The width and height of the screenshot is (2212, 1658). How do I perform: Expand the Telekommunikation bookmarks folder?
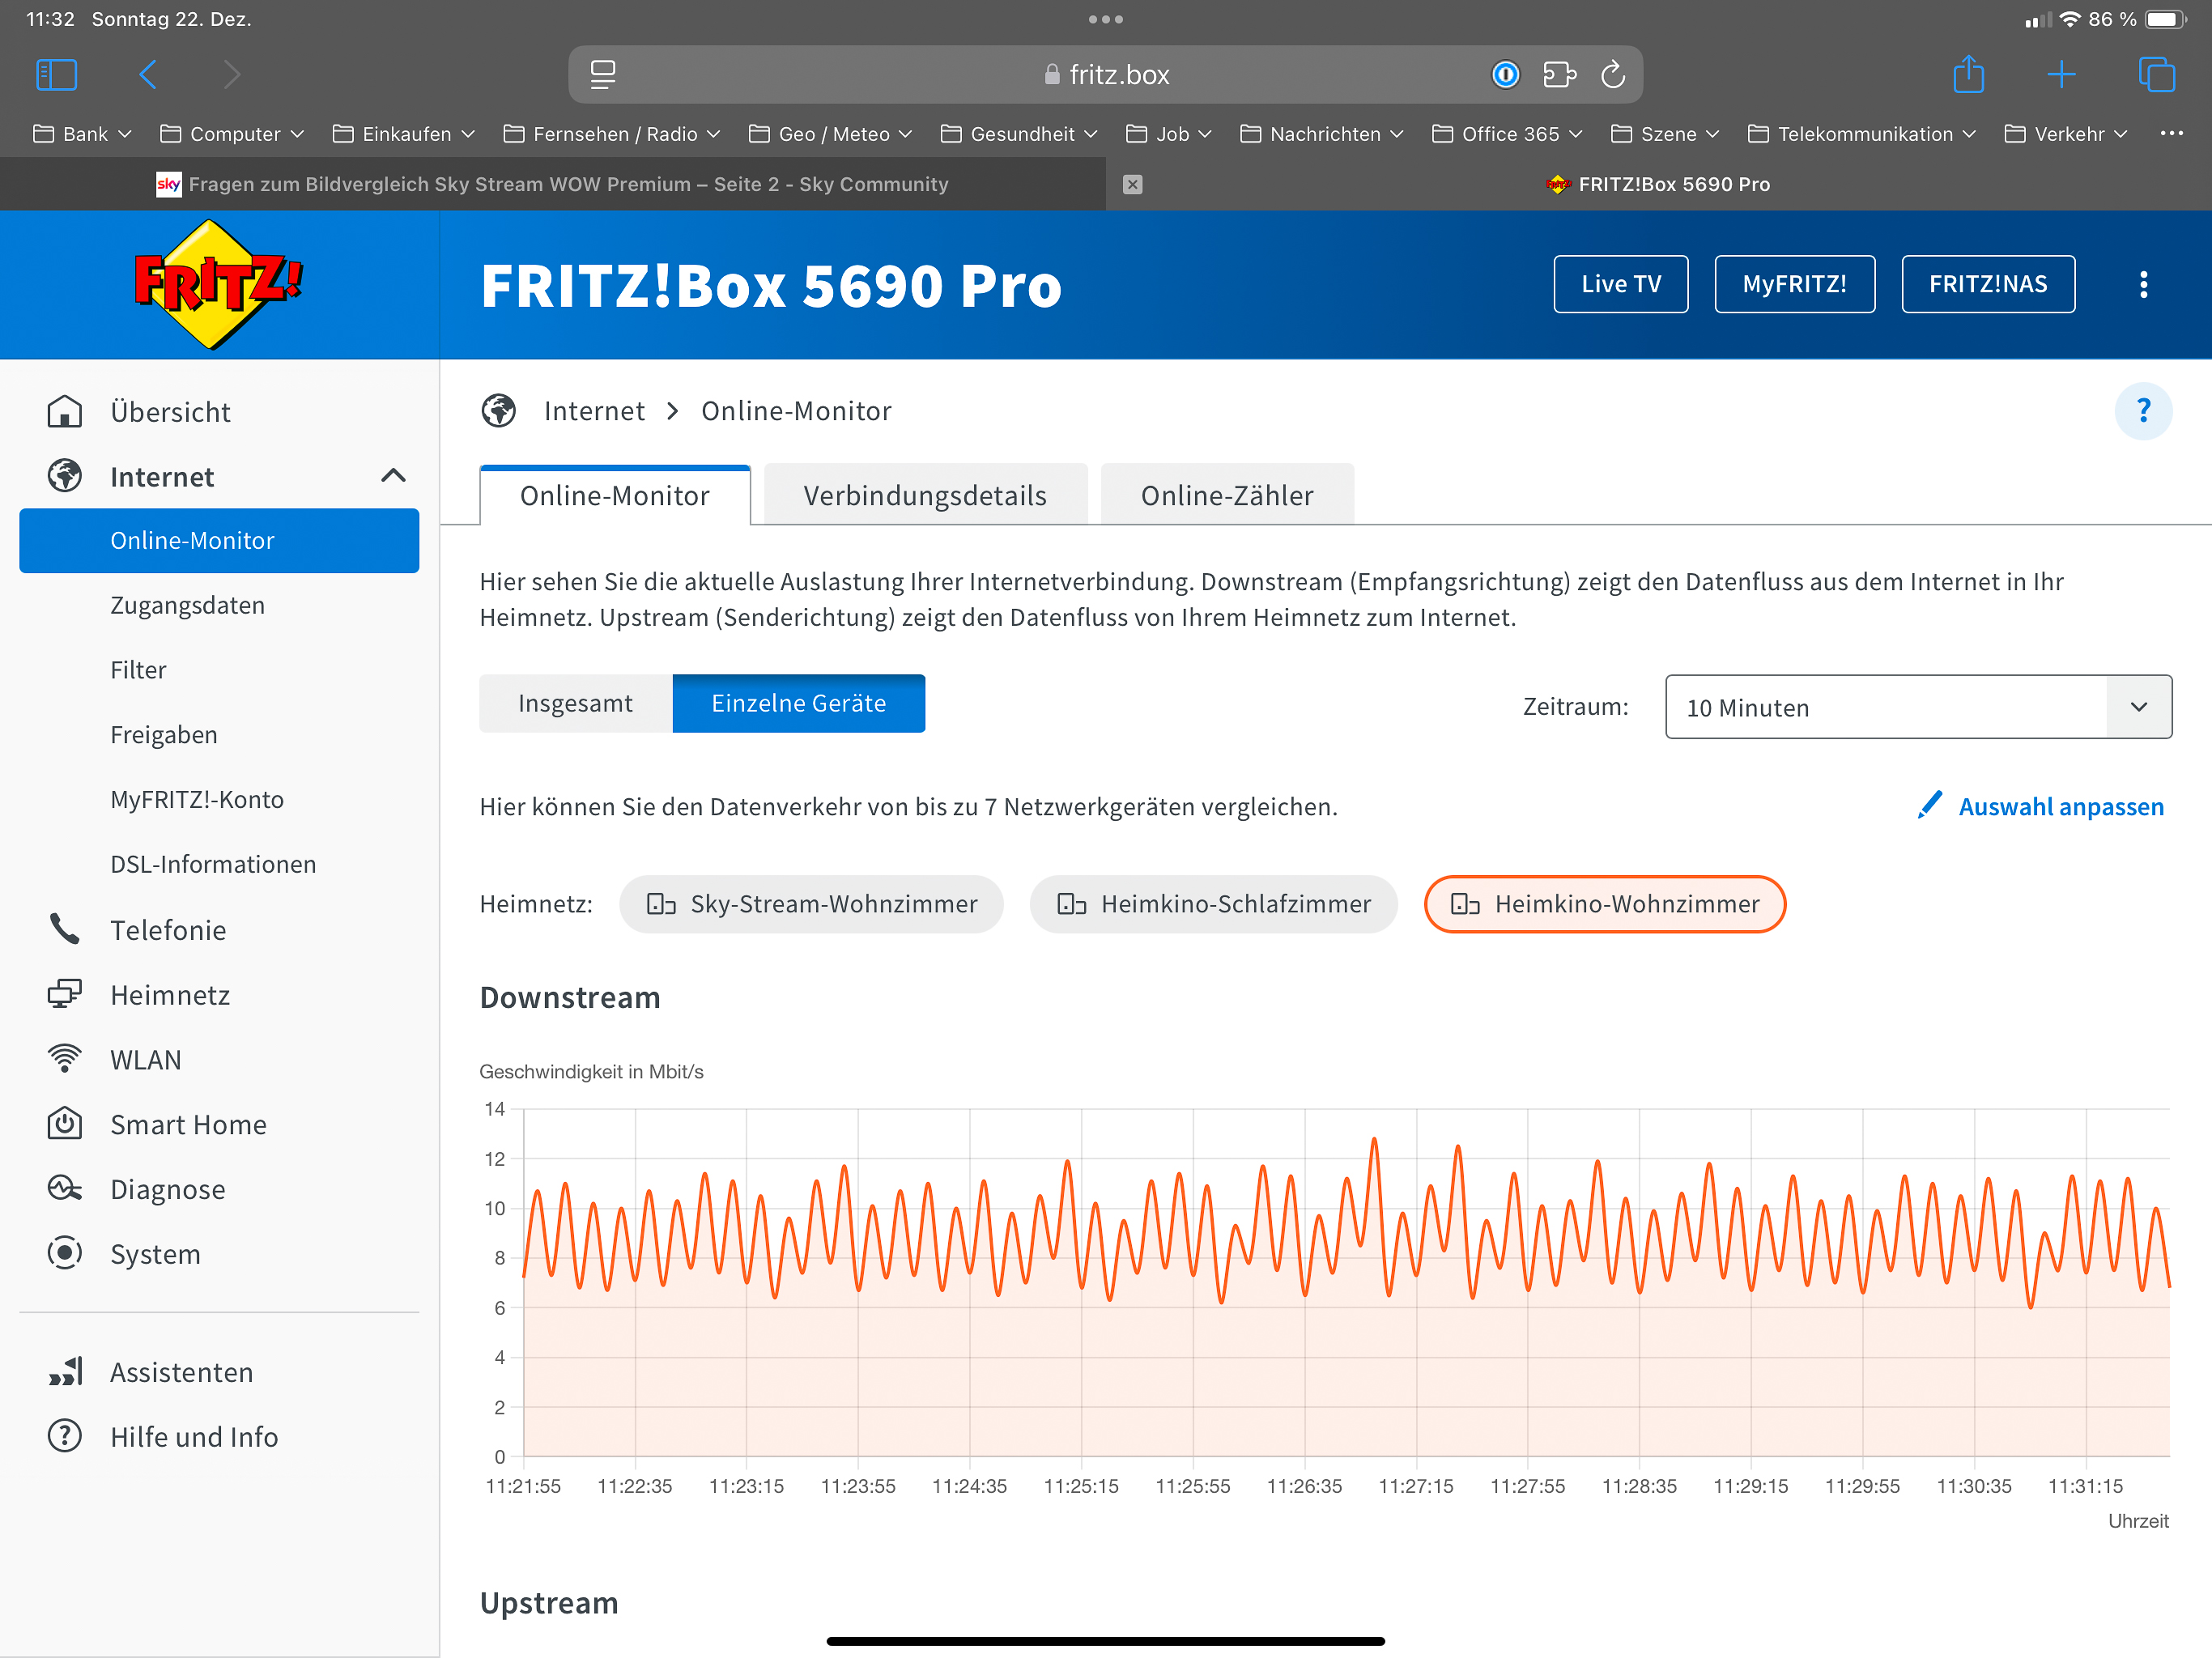[x=1861, y=134]
